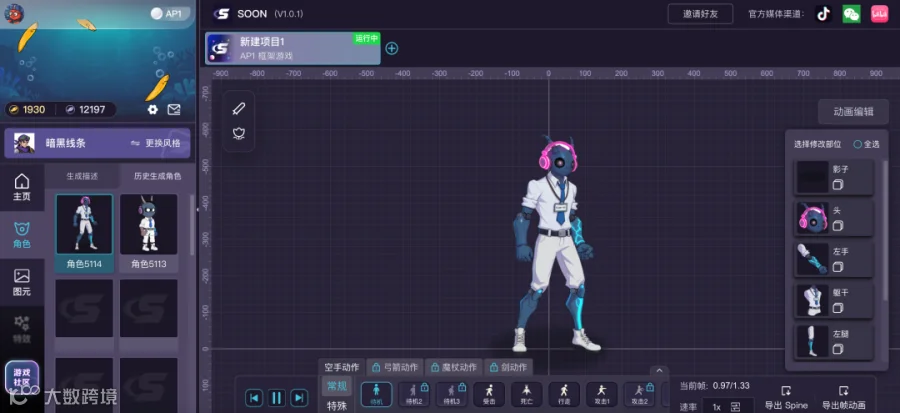Click the 头 head part thumbnail
This screenshot has width=900, height=413.
812,219
